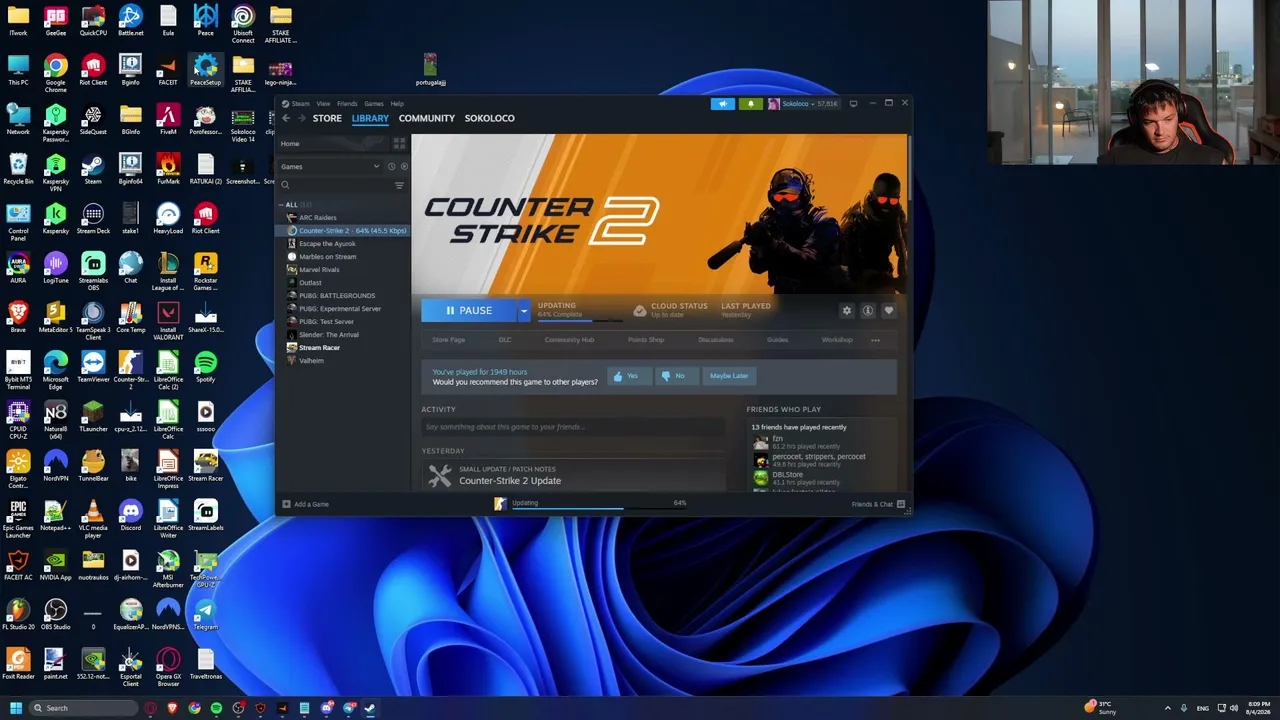
Task: Open the SOKOLOCO profile tab
Action: pos(489,118)
